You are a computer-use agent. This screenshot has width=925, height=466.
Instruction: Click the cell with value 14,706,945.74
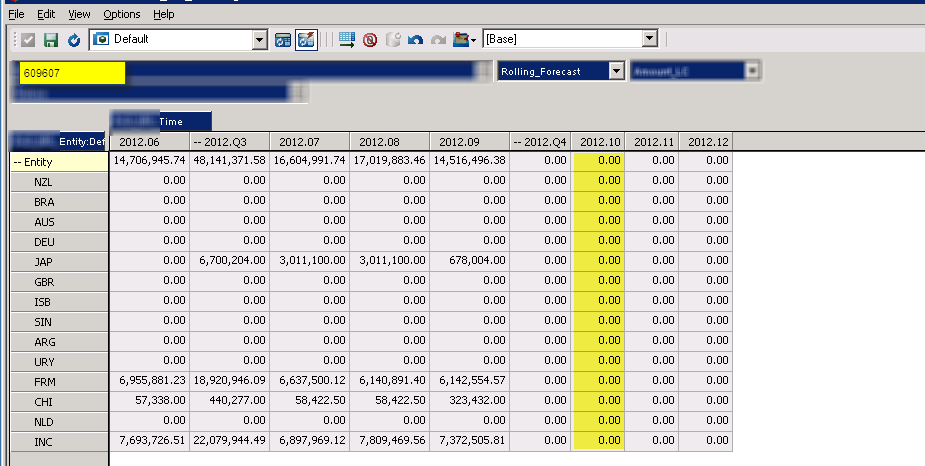coord(149,160)
